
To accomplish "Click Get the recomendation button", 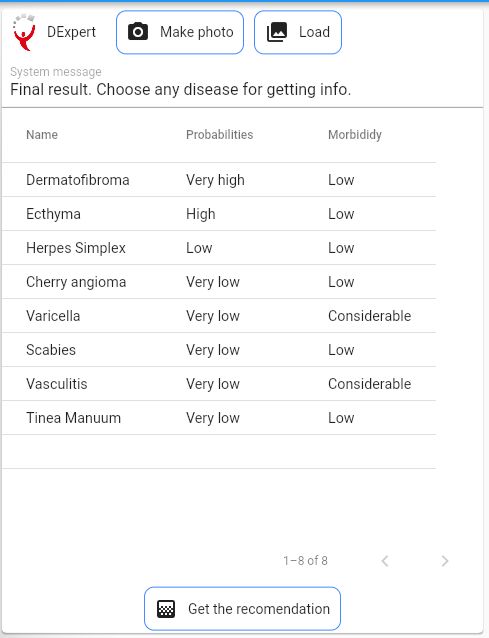I will tap(242, 609).
